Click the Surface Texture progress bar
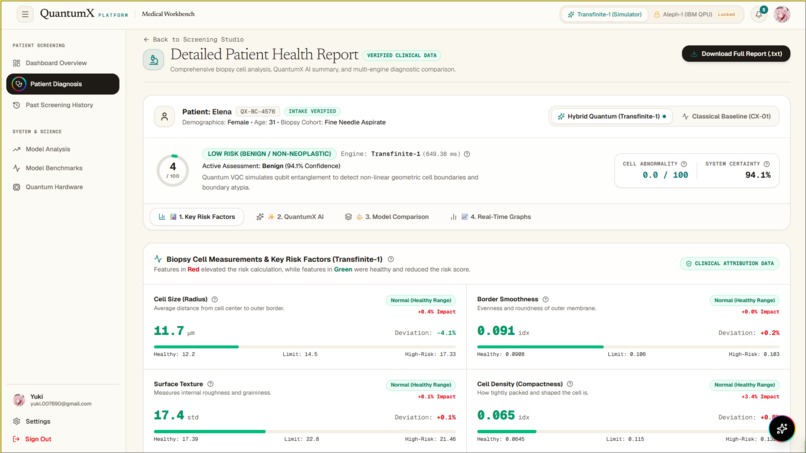806x453 pixels. (304, 431)
